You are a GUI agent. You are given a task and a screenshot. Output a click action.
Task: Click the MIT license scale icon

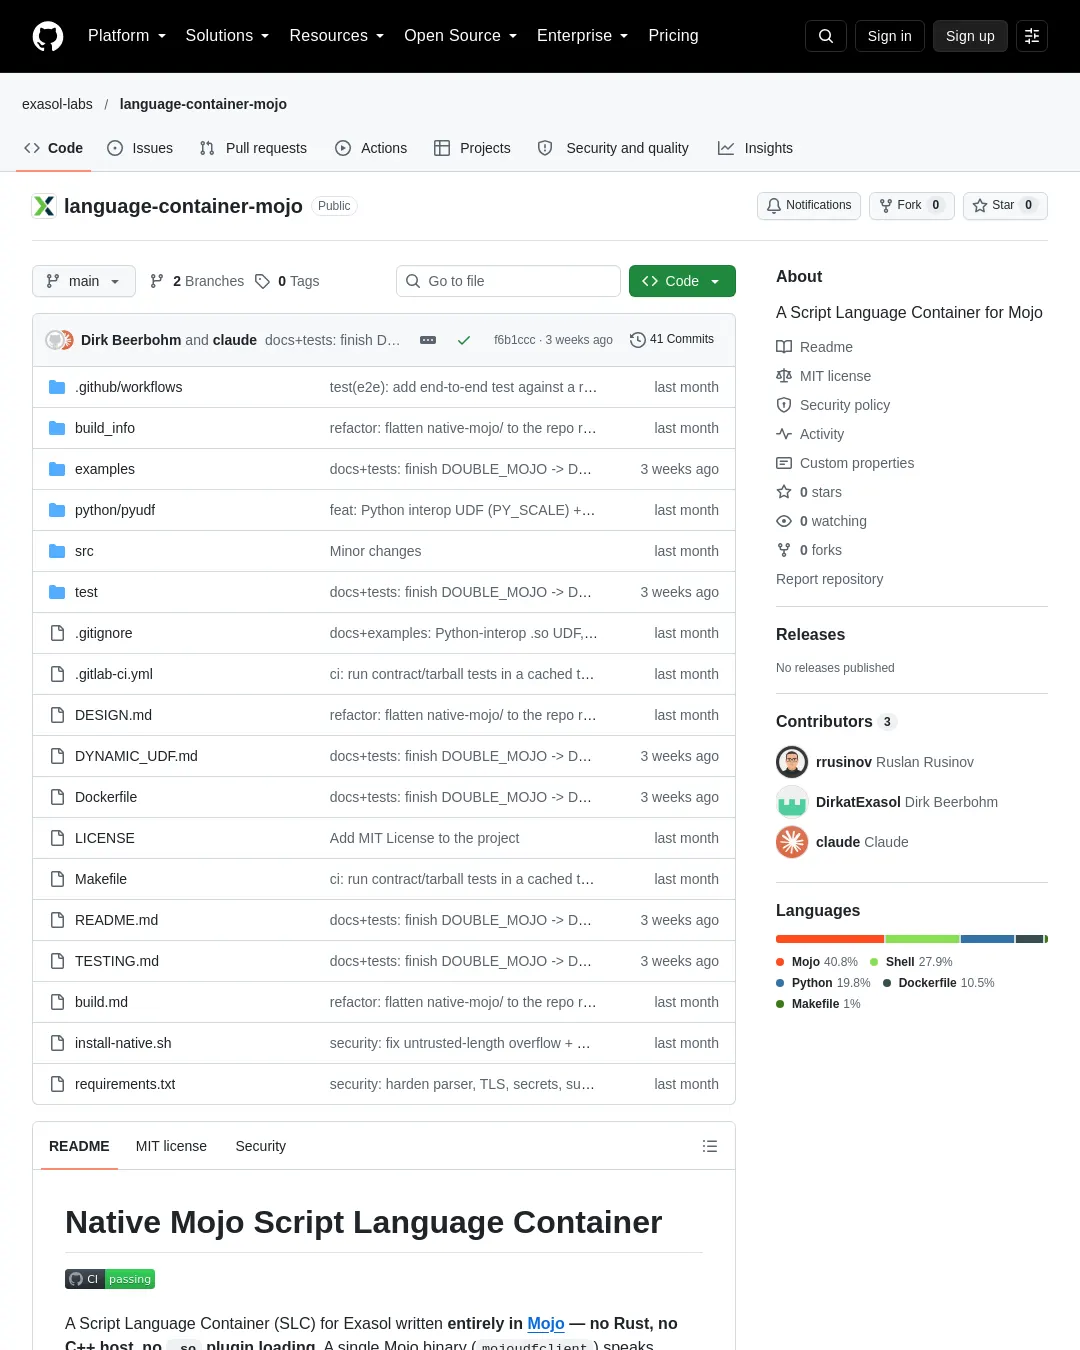(x=784, y=376)
